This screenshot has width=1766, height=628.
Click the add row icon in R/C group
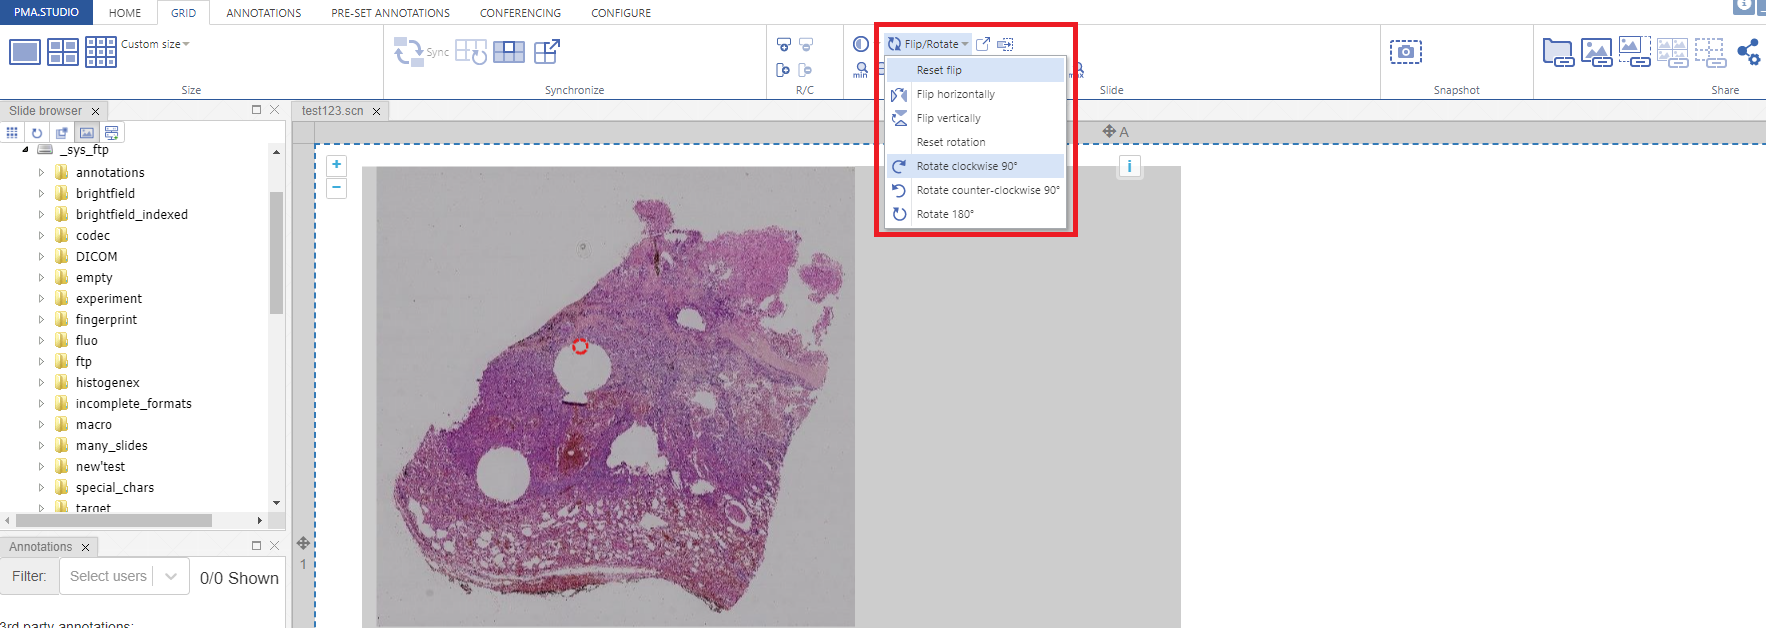point(784,45)
